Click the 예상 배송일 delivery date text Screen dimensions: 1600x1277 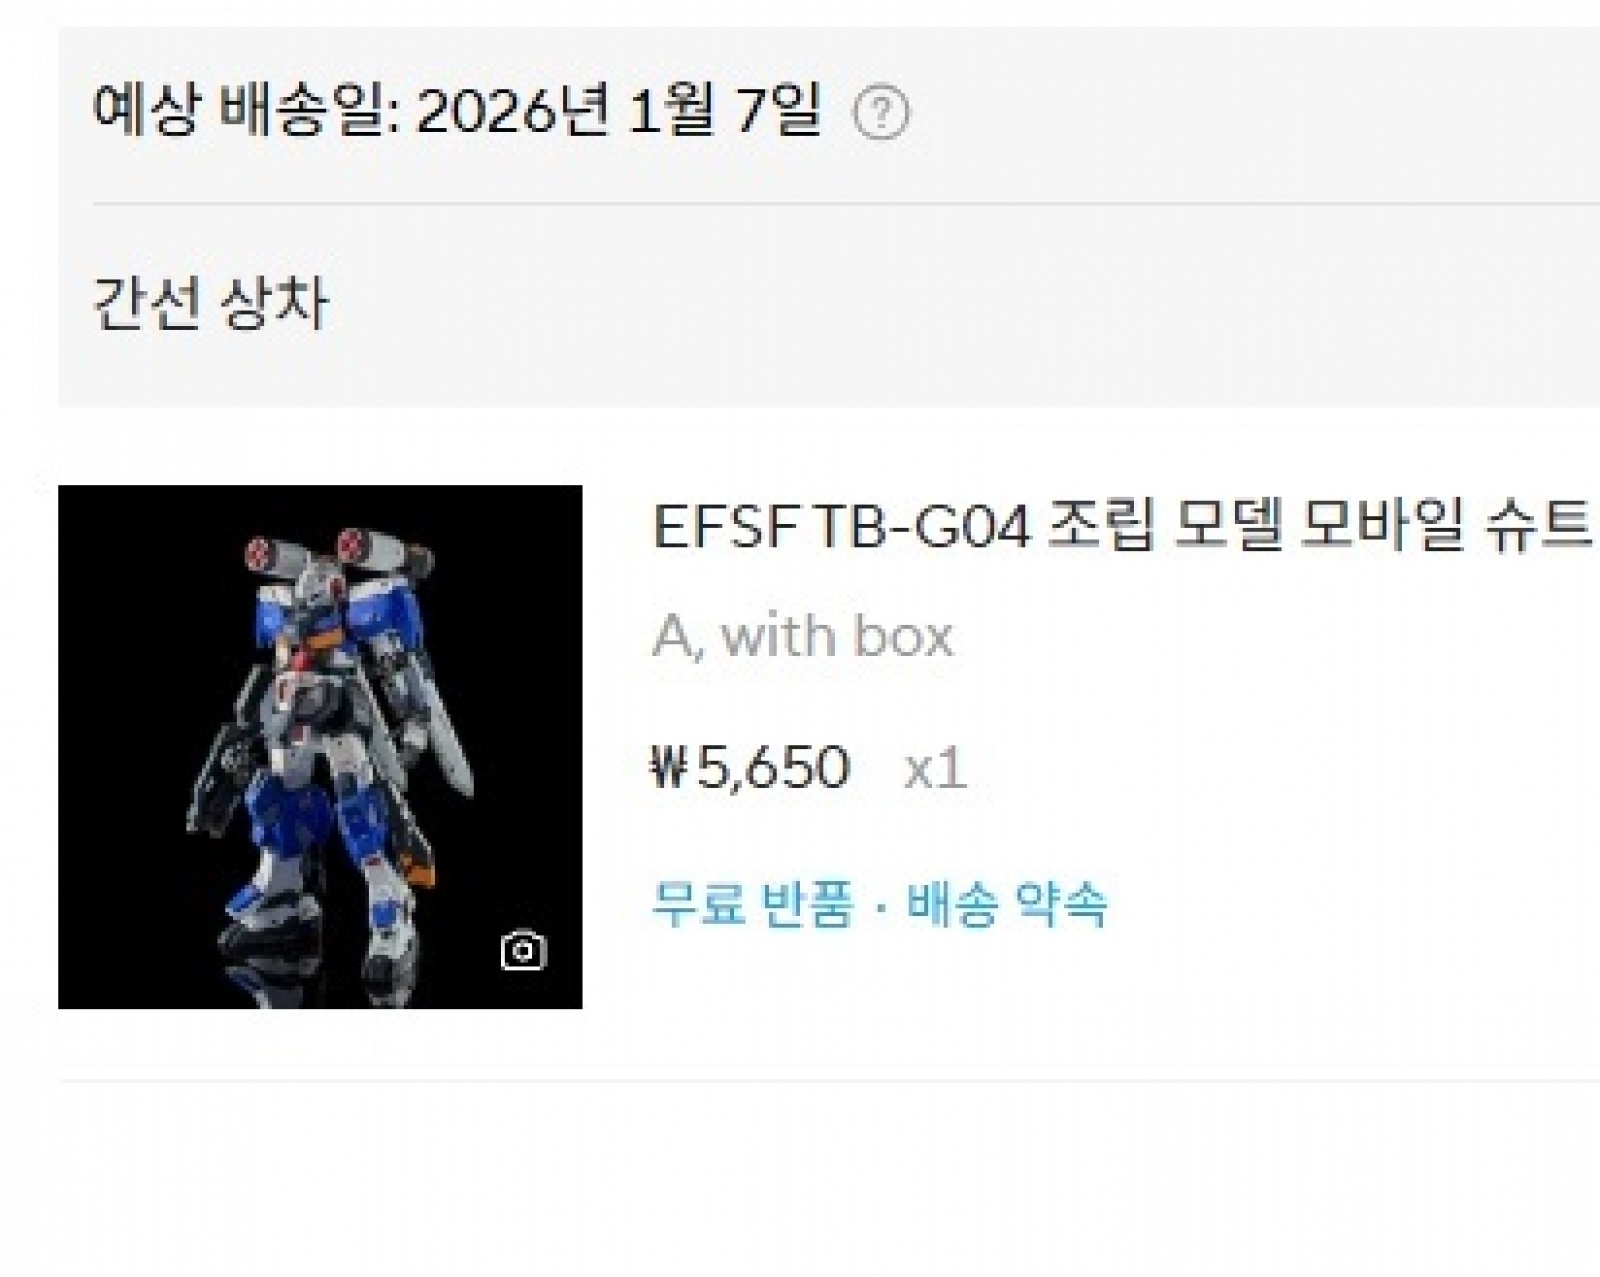[457, 110]
